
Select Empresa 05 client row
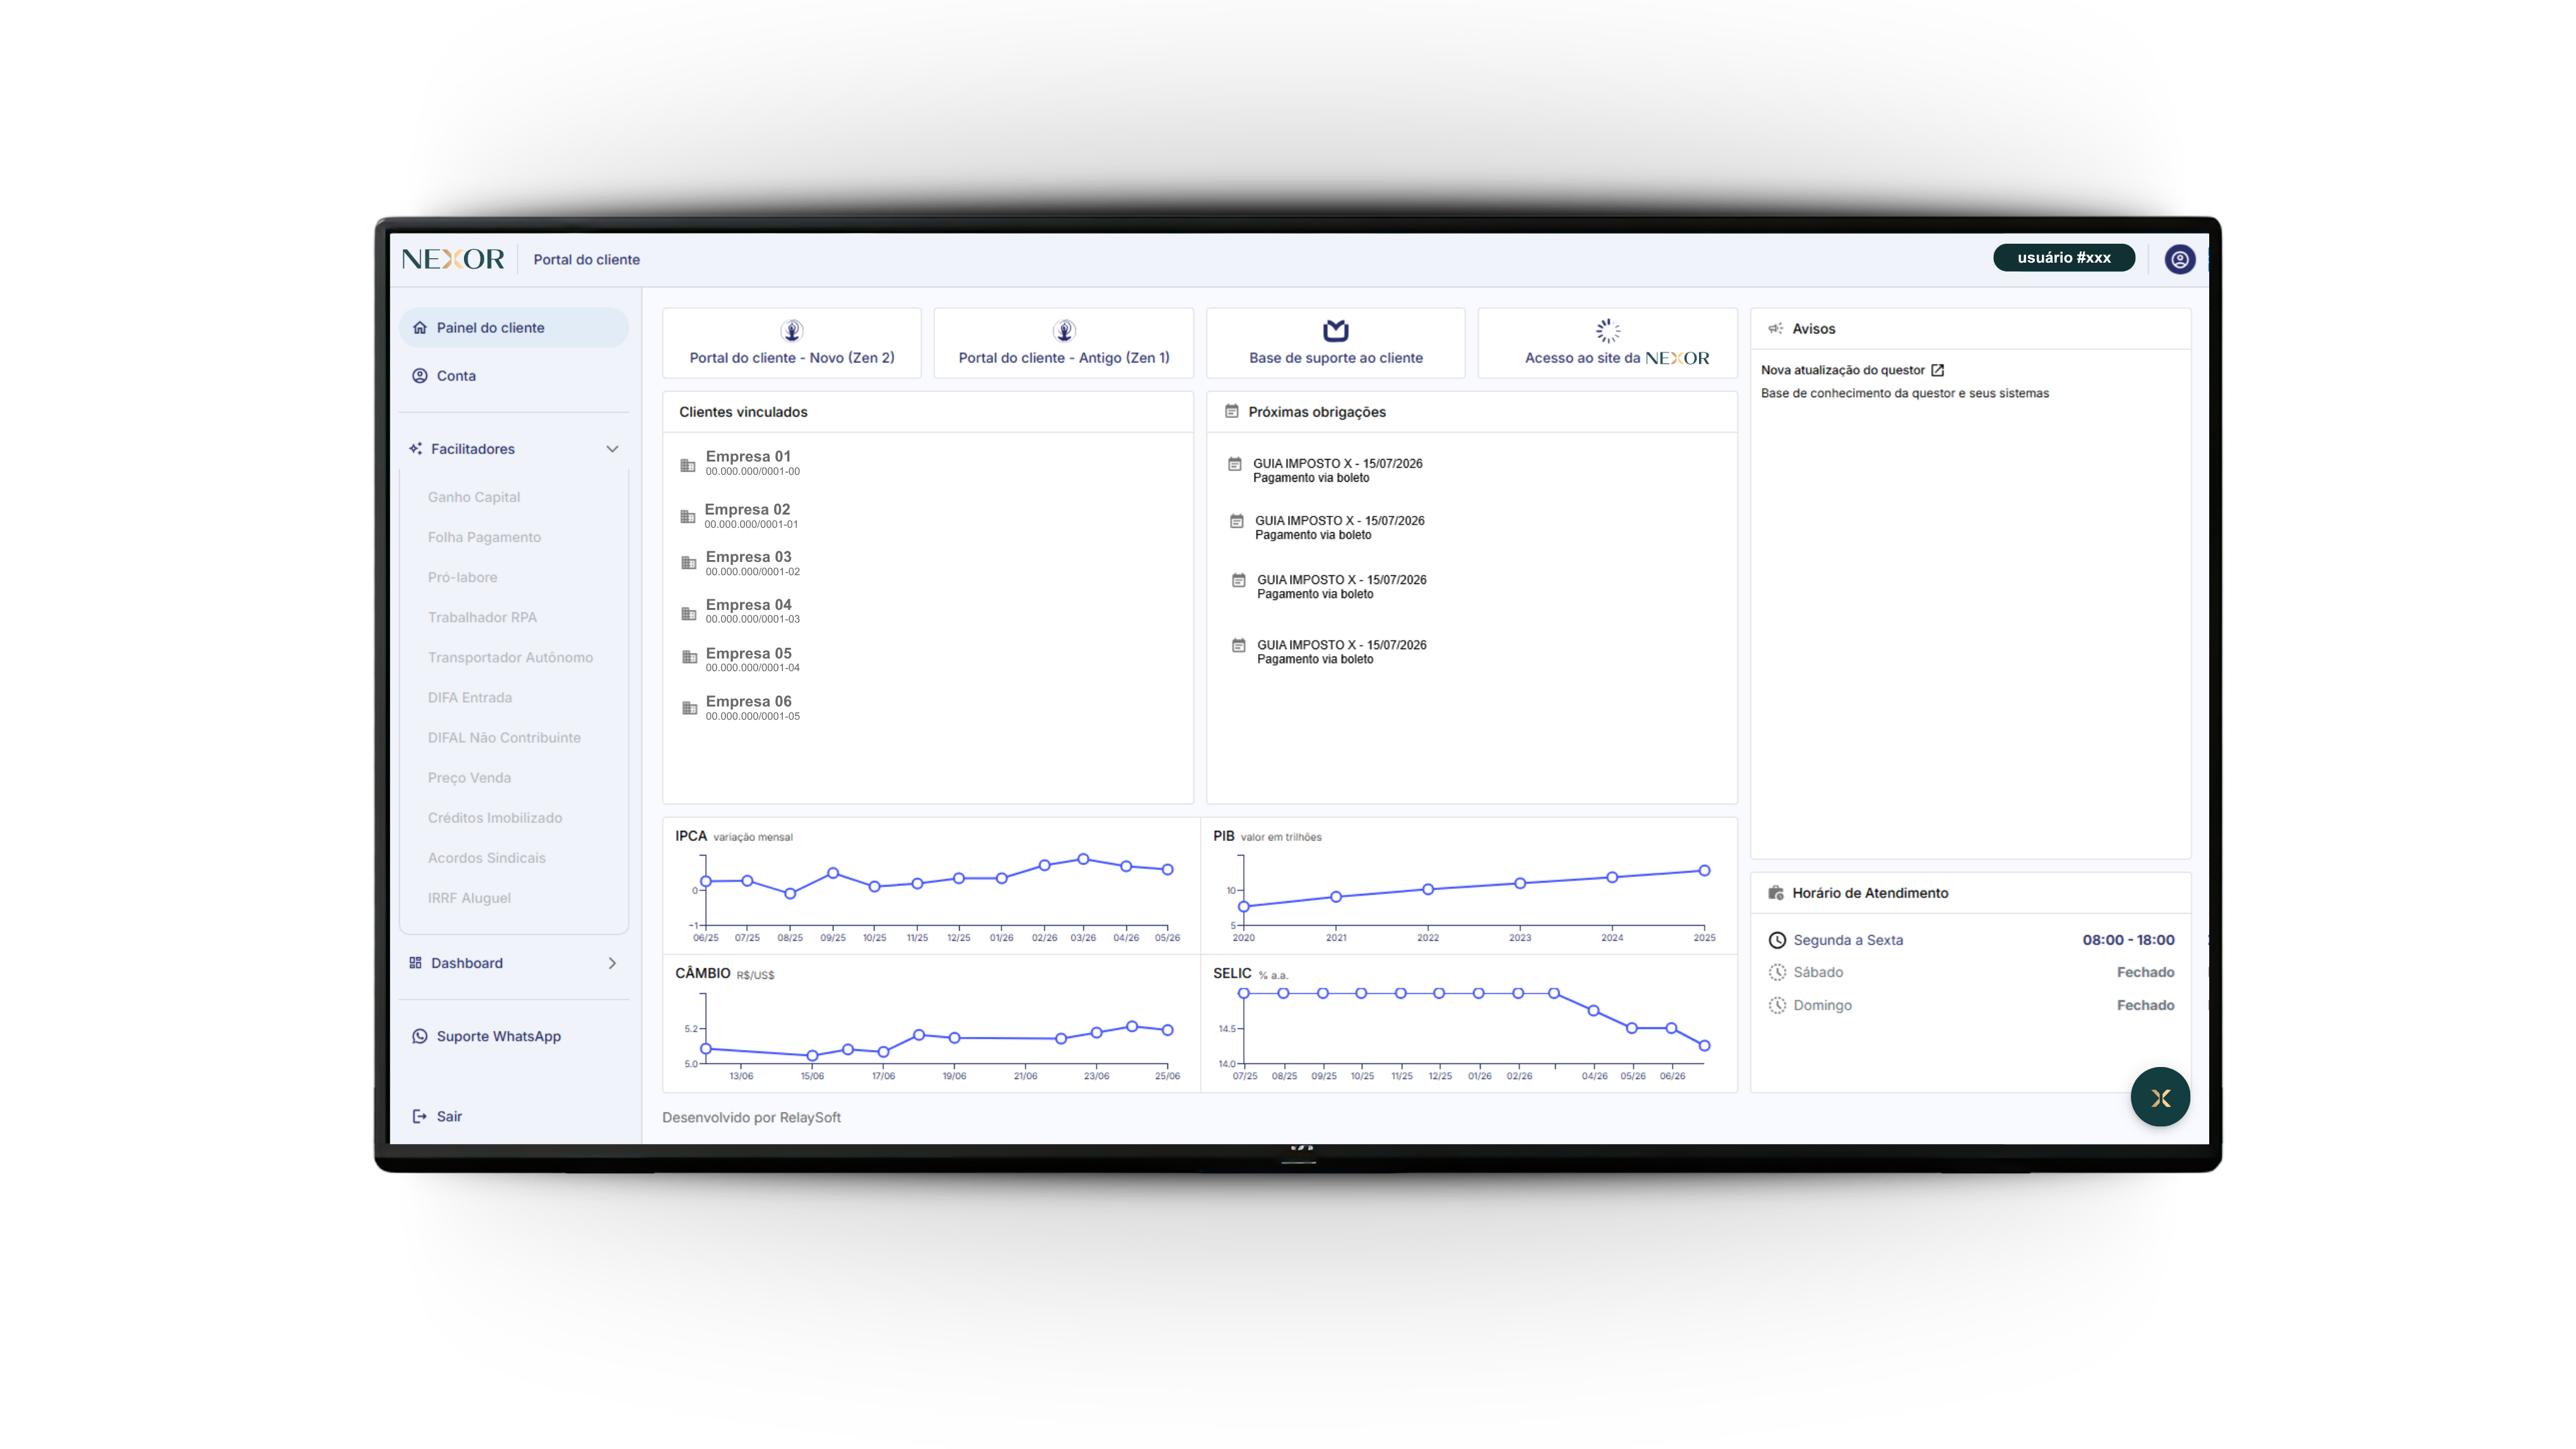point(752,659)
